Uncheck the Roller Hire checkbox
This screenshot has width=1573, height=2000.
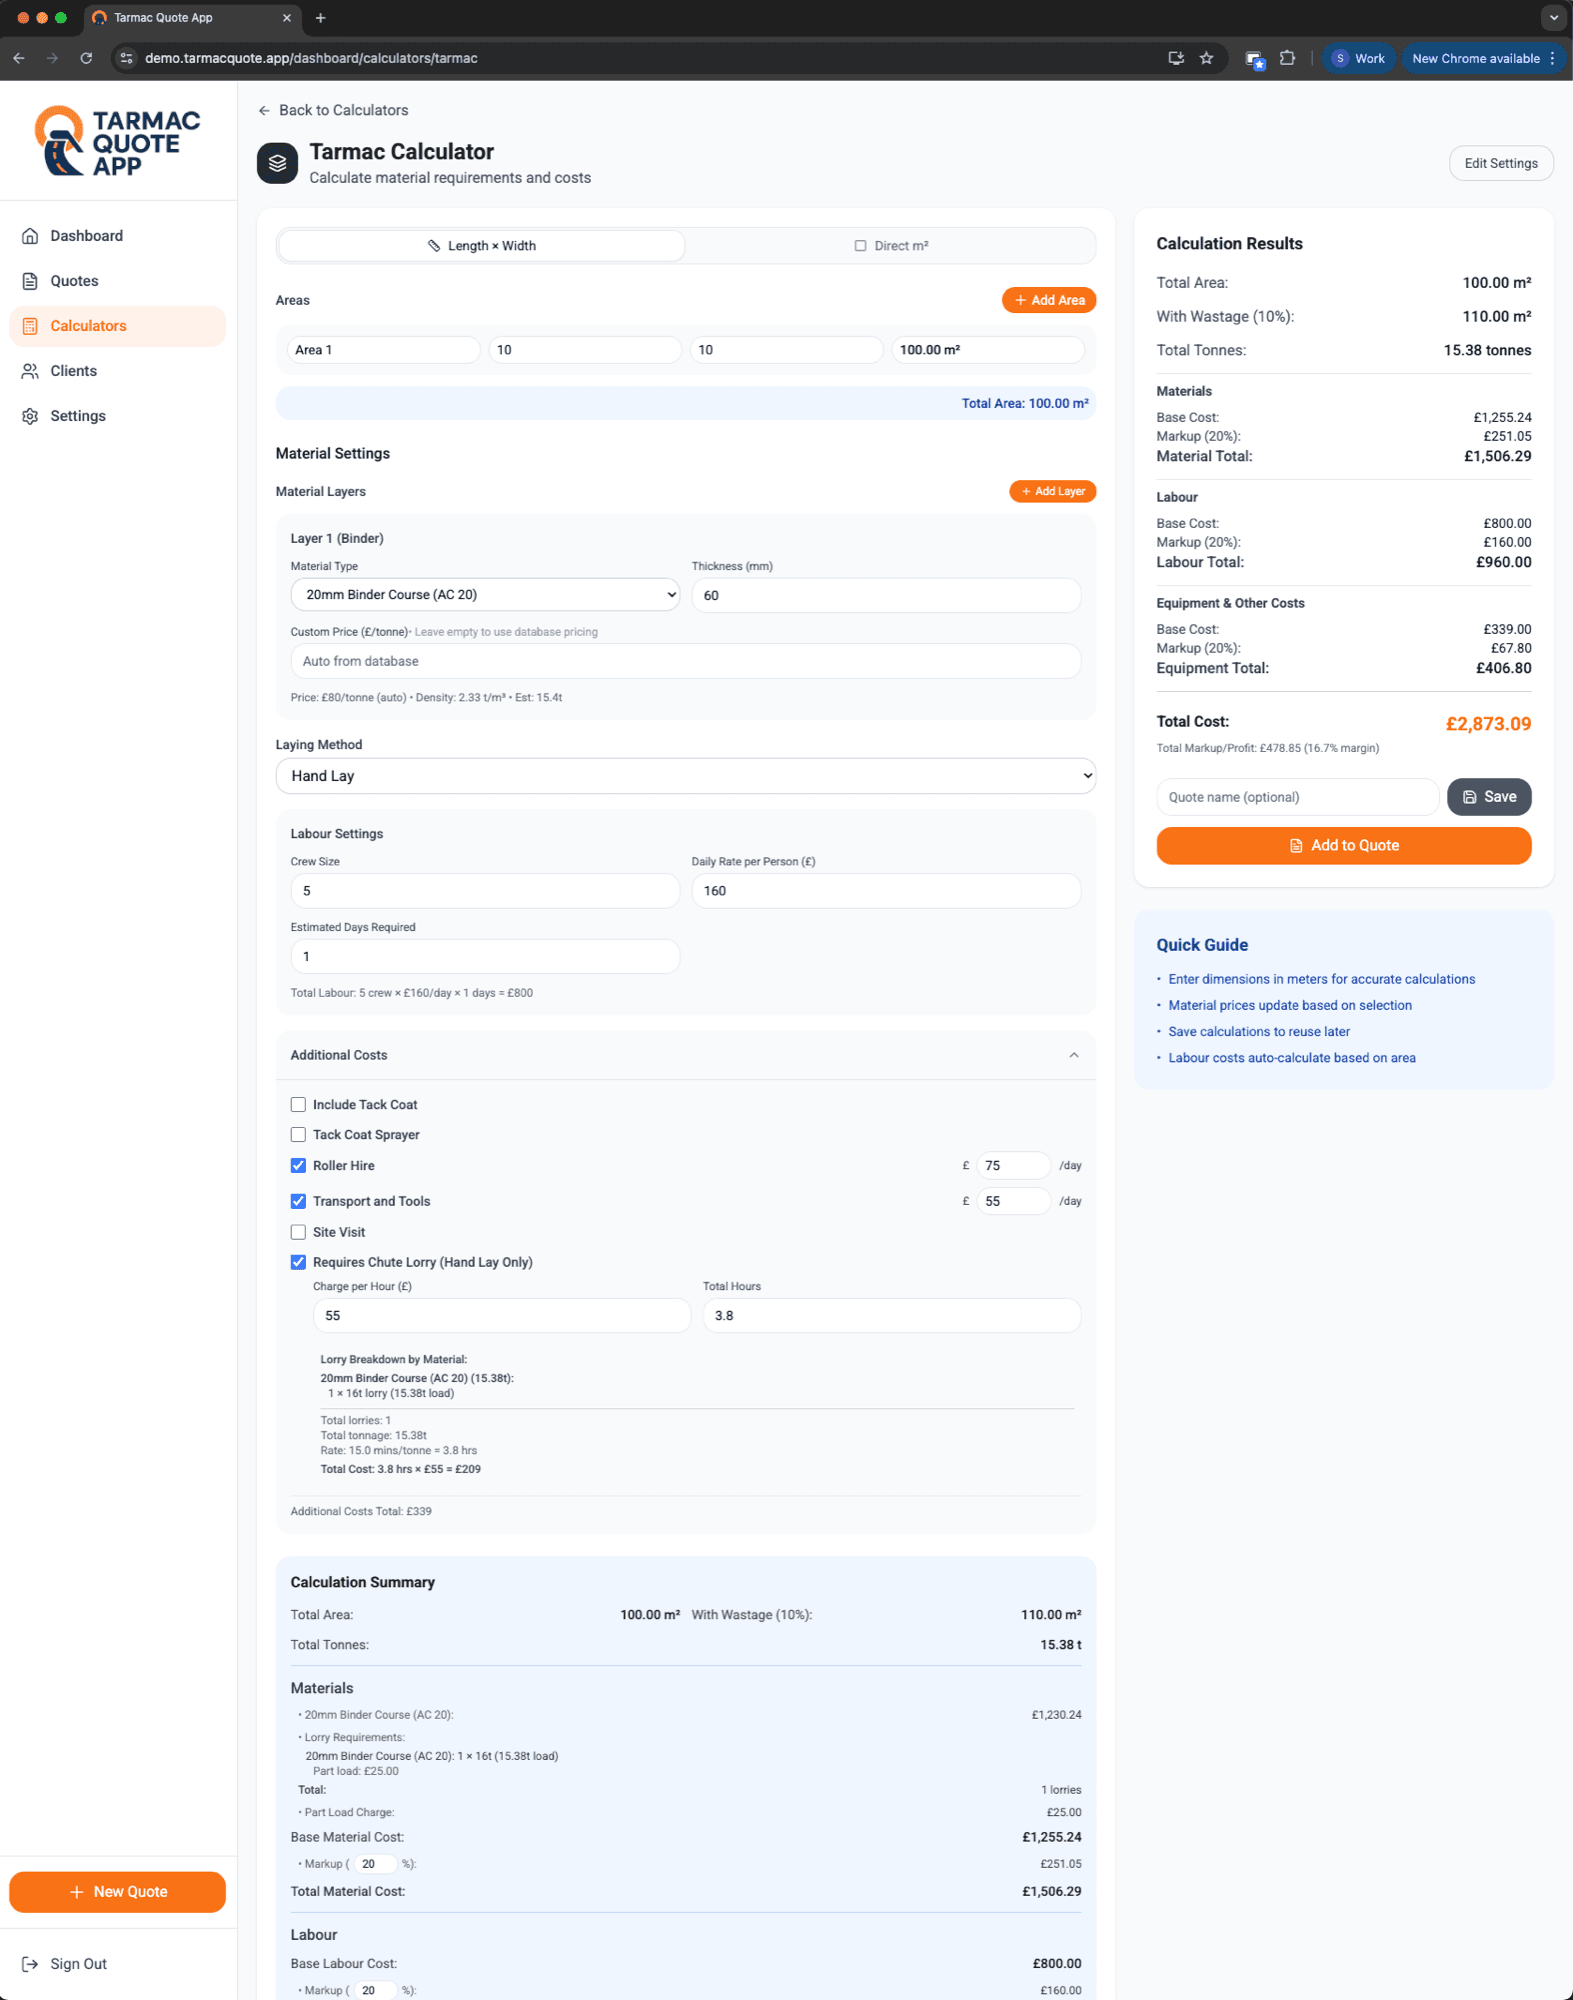click(x=298, y=1166)
